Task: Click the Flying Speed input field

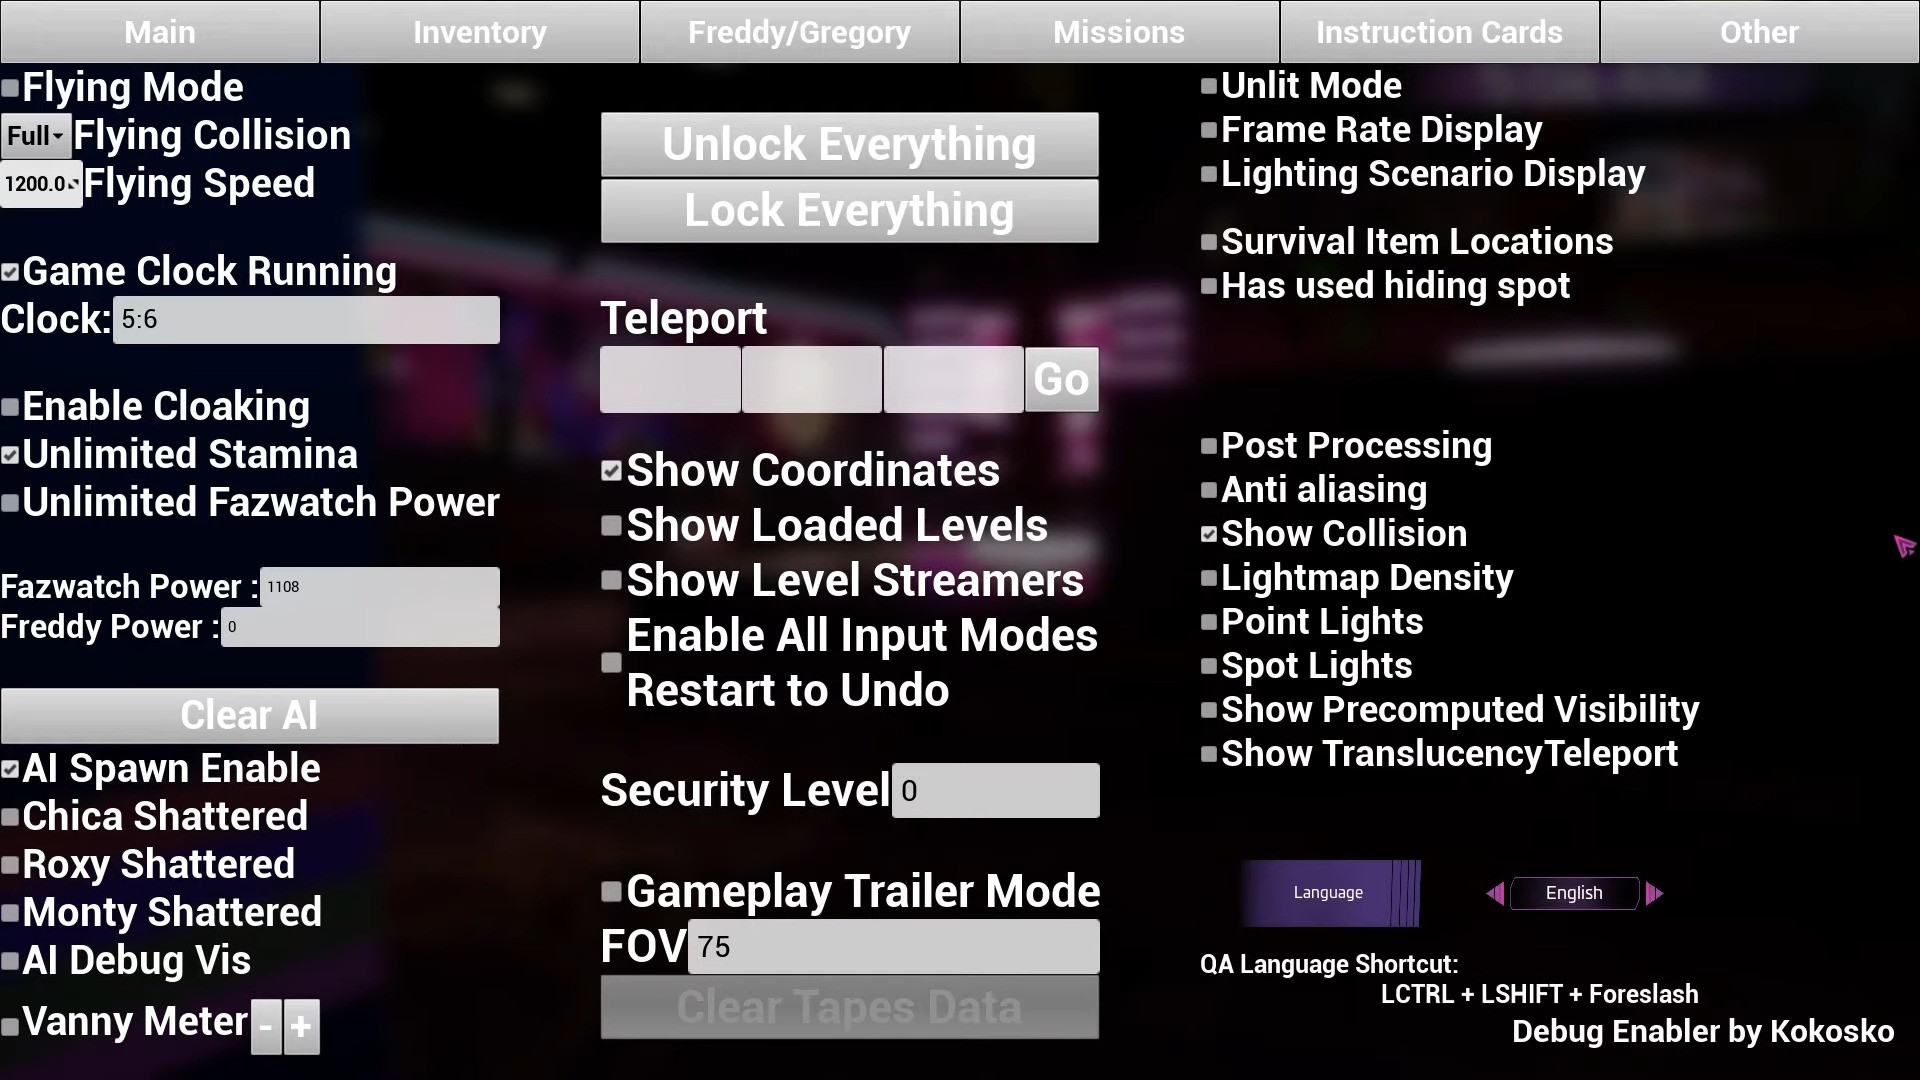Action: click(40, 183)
